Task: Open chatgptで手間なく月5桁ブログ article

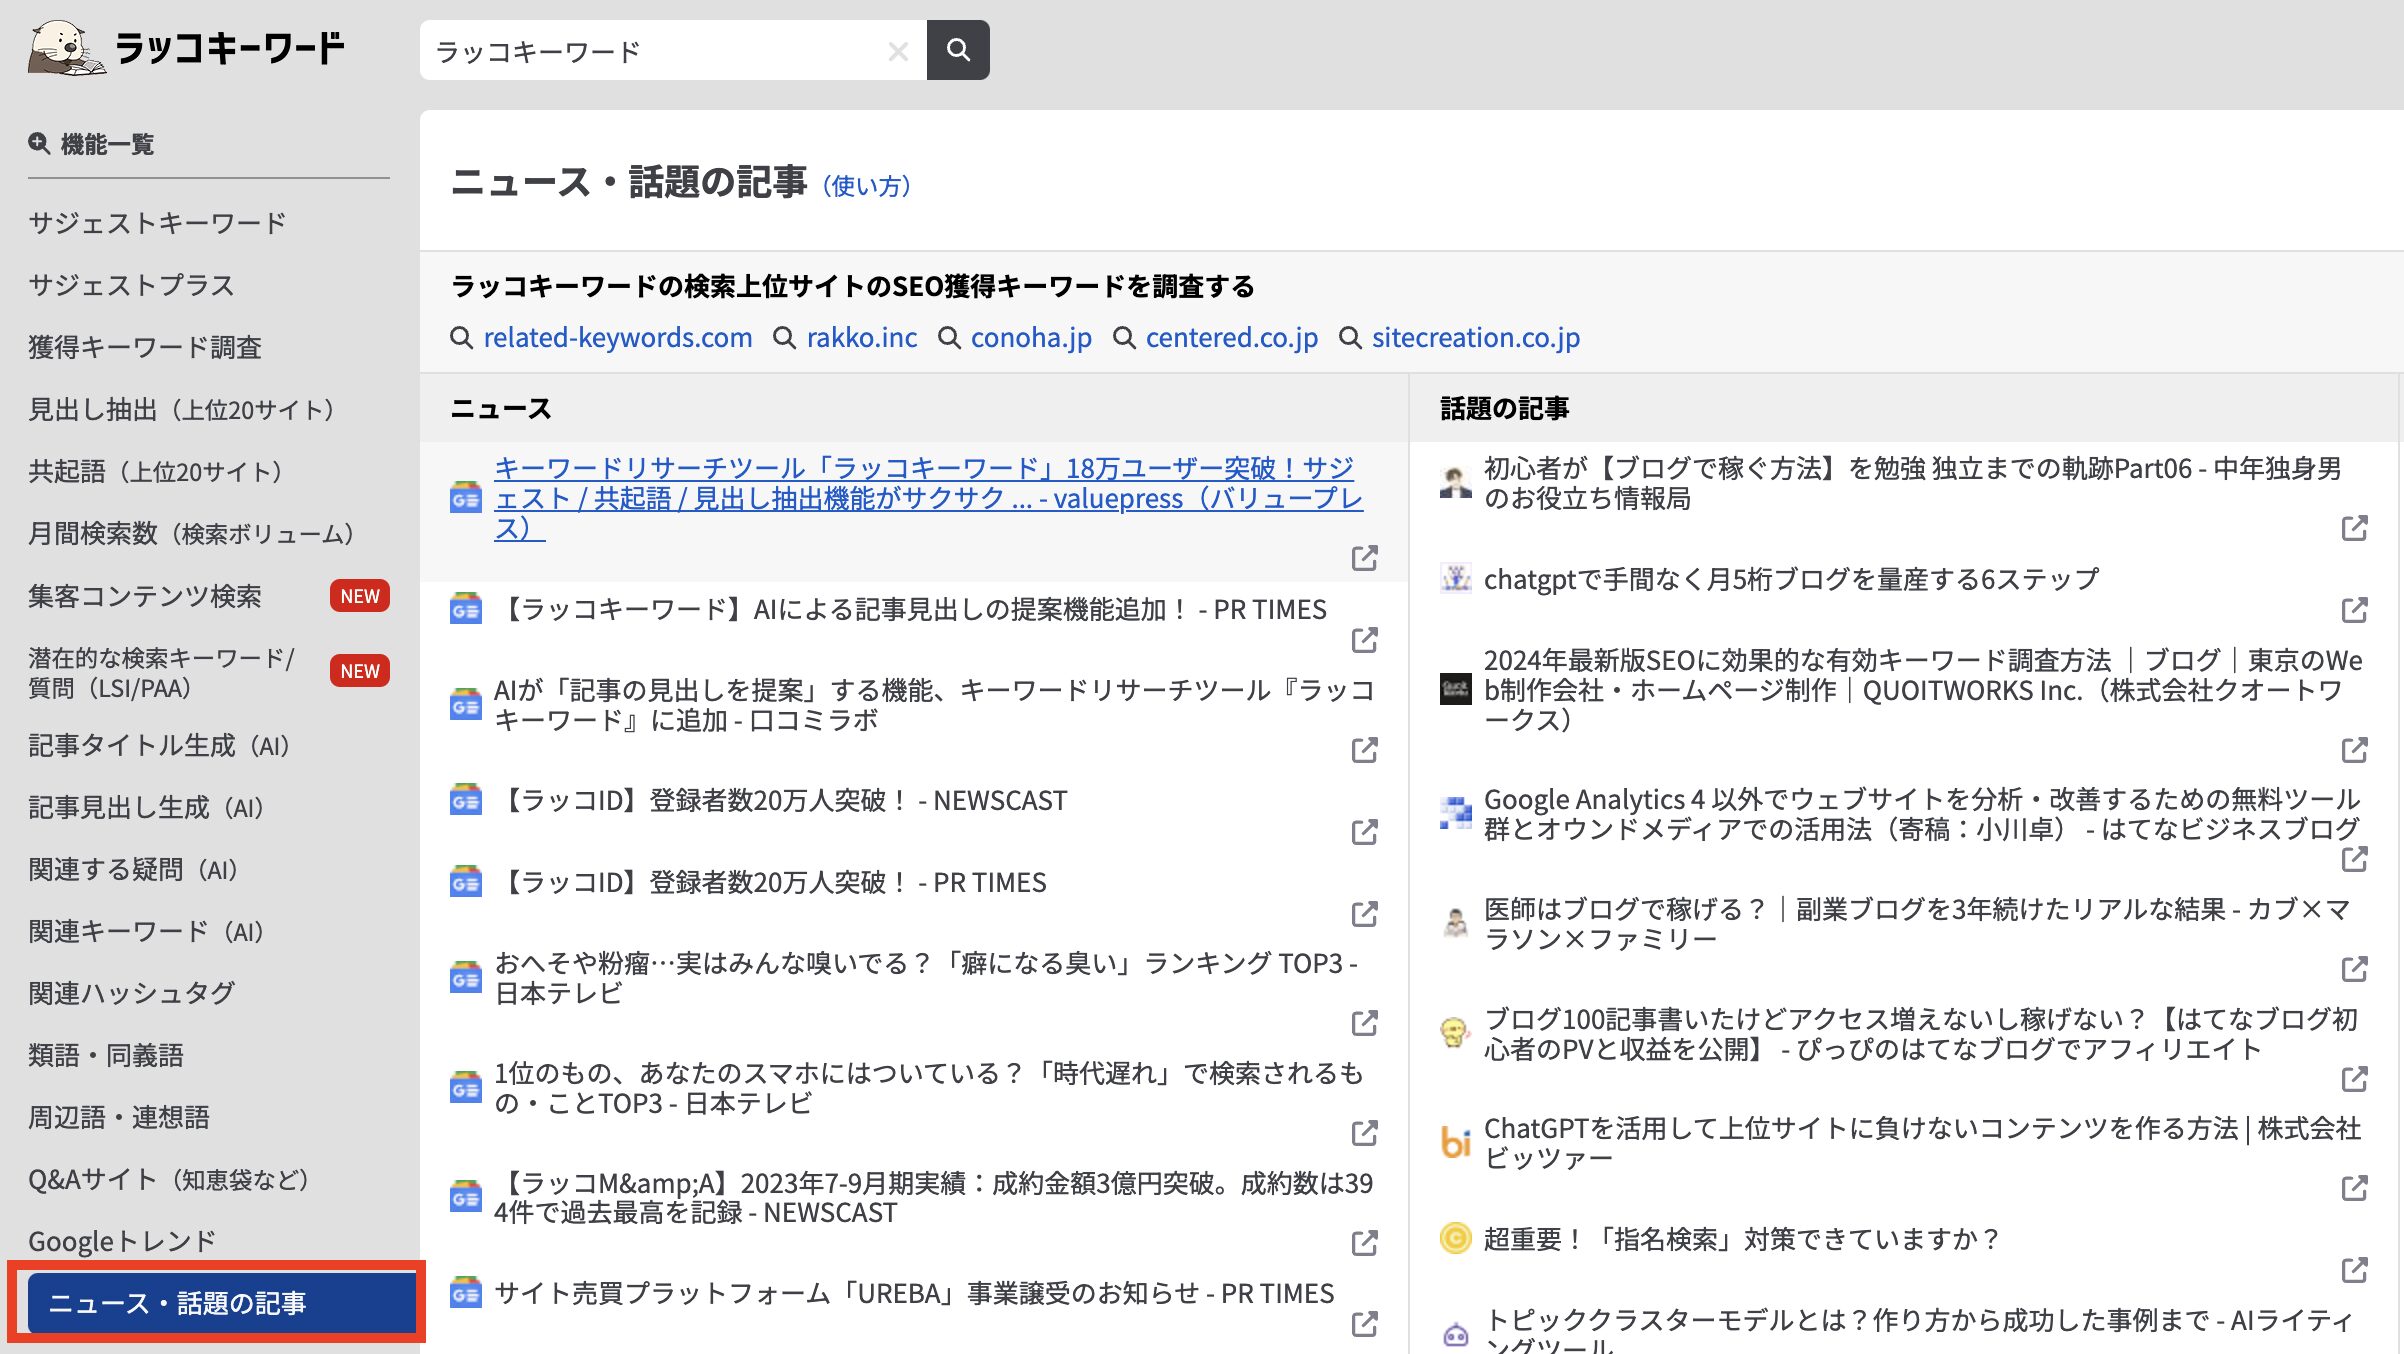Action: click(x=1791, y=579)
